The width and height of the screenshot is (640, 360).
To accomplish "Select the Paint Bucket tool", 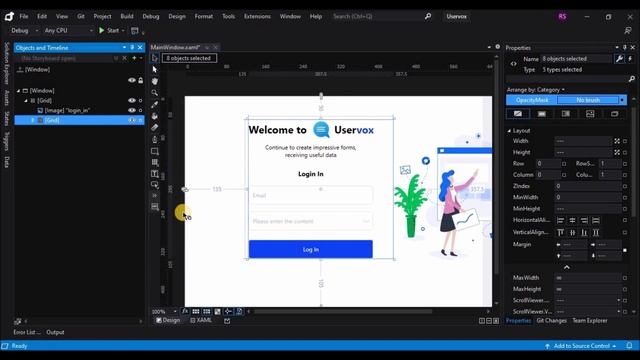I will click(x=154, y=116).
